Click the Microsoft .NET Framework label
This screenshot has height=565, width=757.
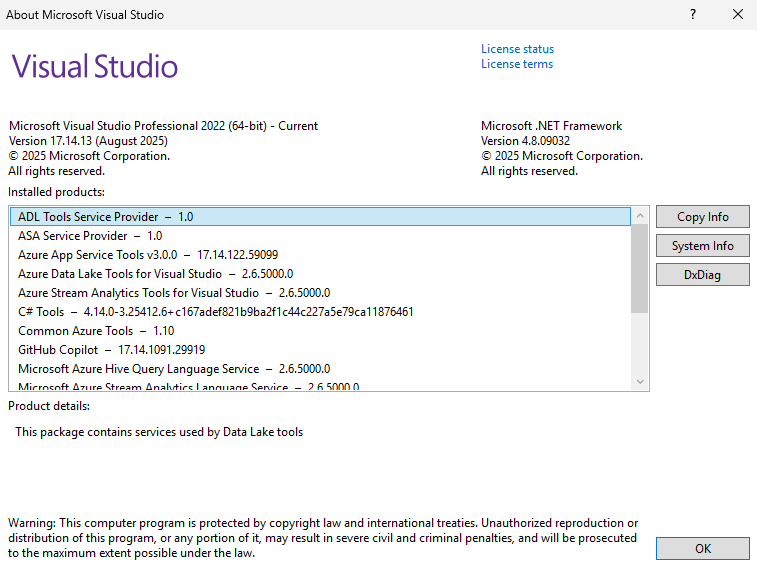click(x=551, y=126)
